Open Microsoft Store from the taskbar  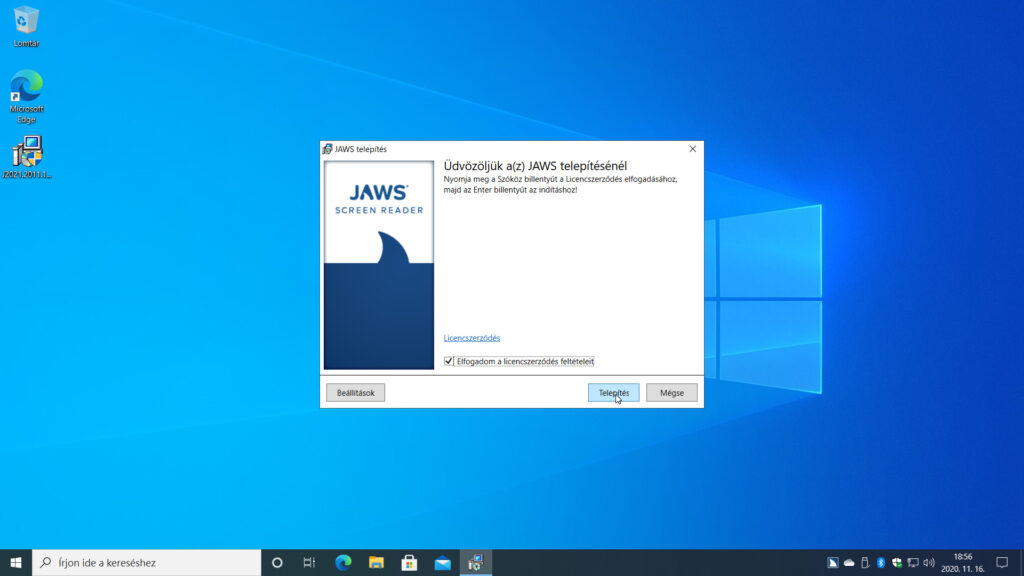[409, 562]
